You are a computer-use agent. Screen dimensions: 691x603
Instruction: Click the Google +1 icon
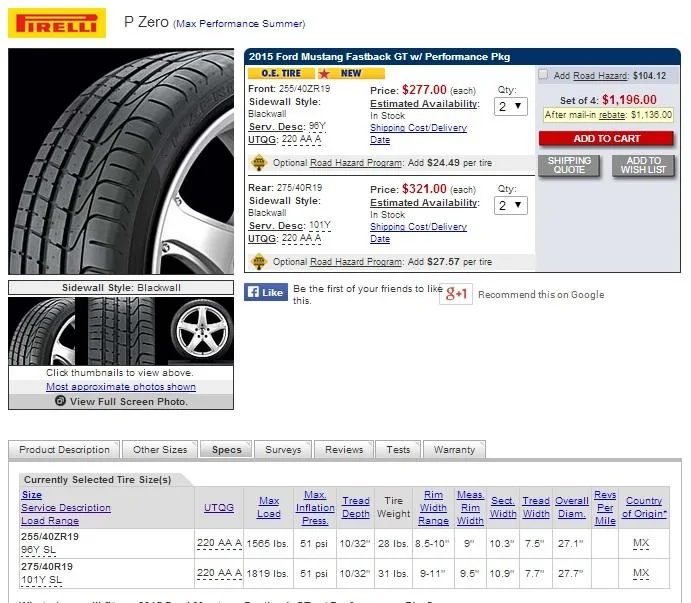[456, 294]
